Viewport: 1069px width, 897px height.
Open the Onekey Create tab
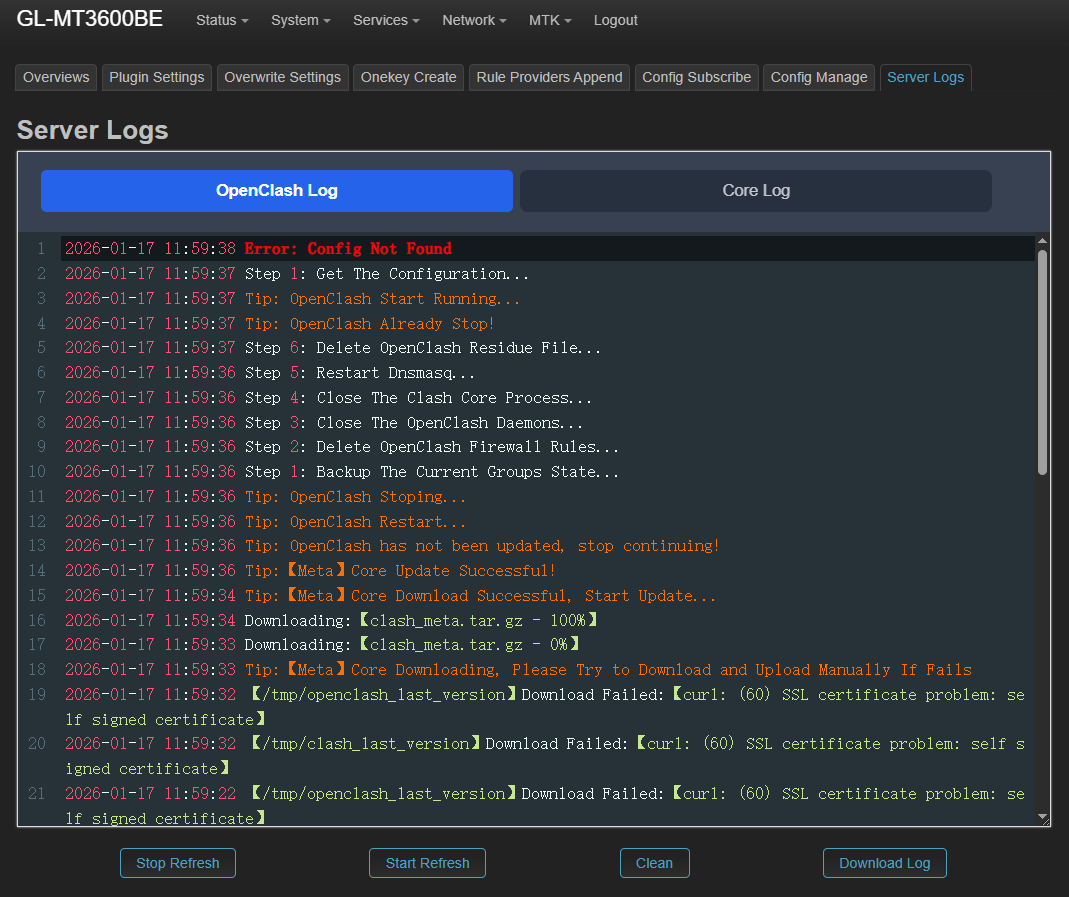(x=408, y=77)
